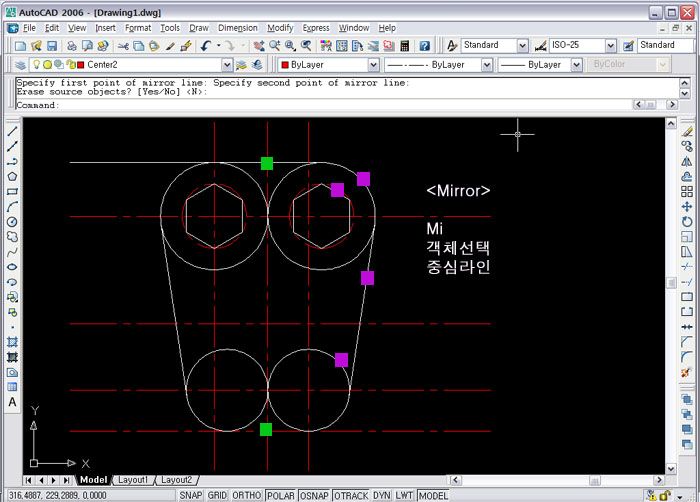Screen dimensions: 700x502
Task: Expand the ByLayer lineweight dropdown
Action: point(576,65)
